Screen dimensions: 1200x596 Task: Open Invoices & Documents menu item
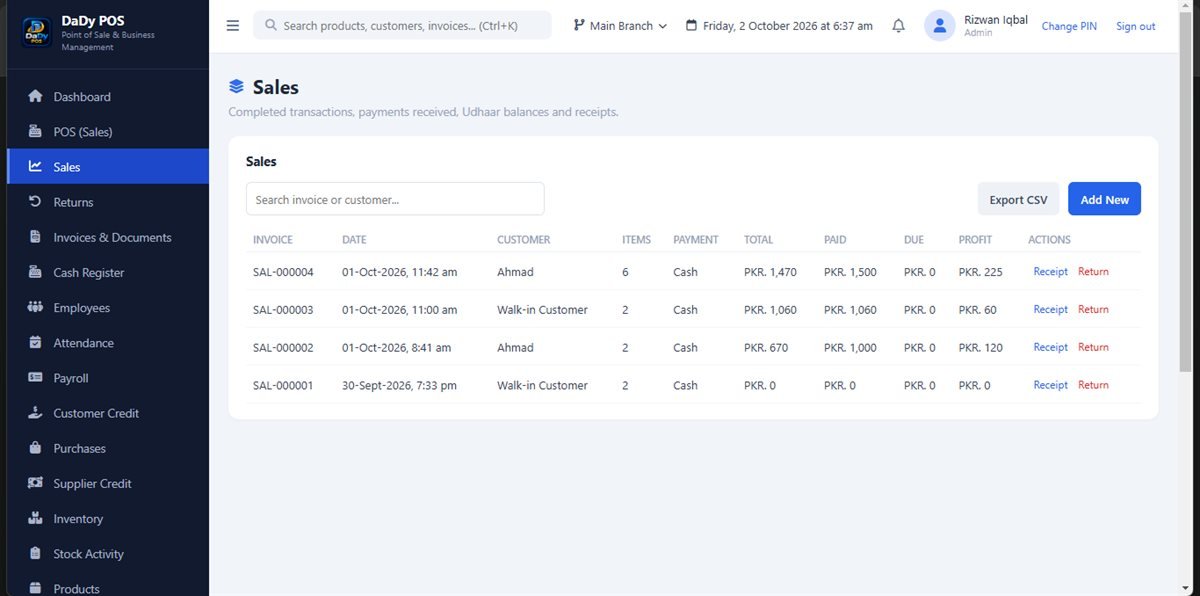click(x=108, y=237)
